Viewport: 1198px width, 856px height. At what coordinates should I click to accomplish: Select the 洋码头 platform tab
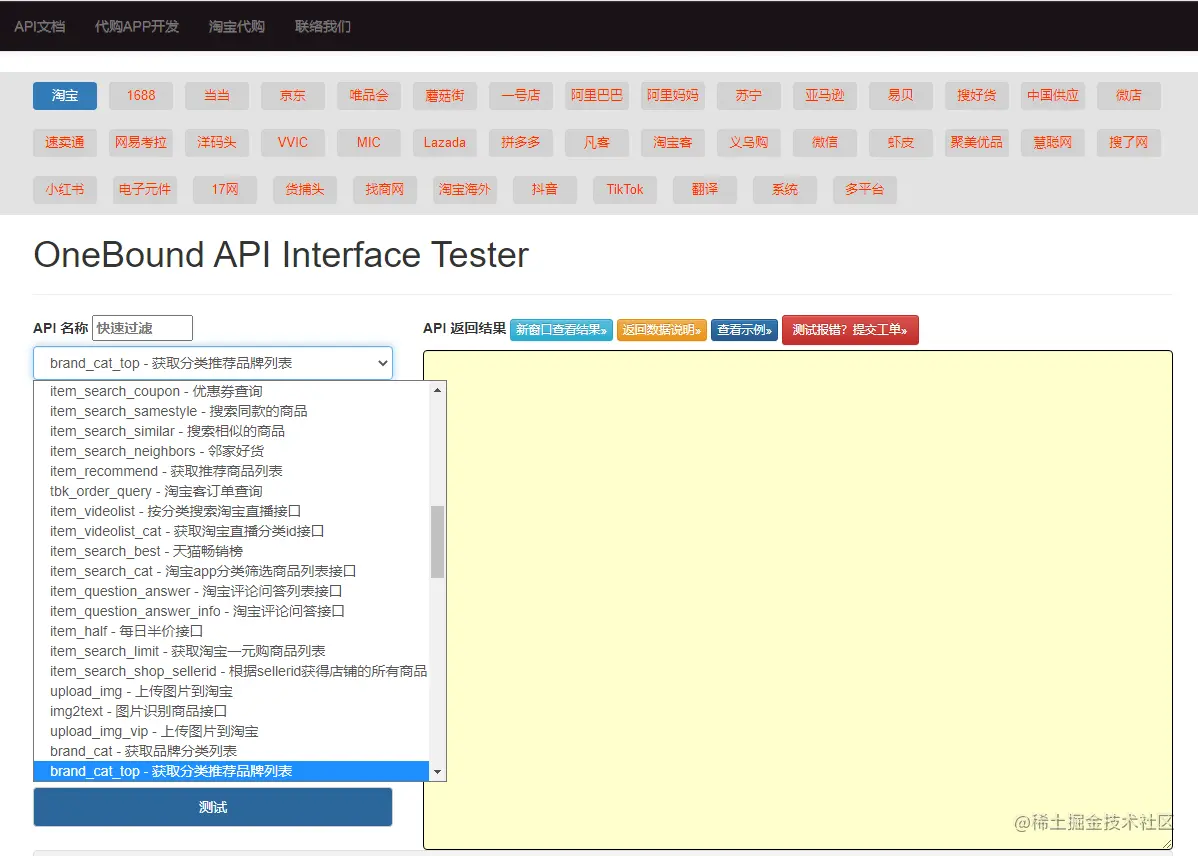(x=217, y=143)
